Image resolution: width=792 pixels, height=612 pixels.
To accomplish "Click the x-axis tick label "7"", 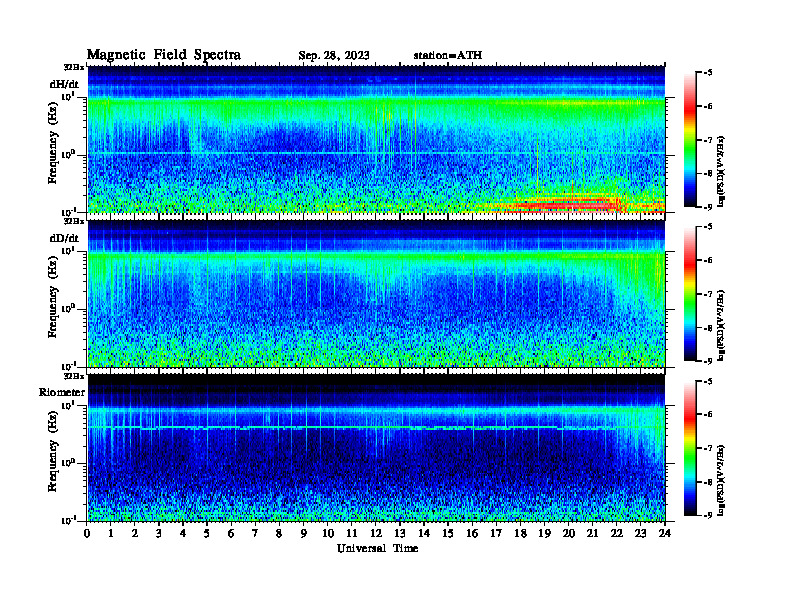I will pos(256,533).
